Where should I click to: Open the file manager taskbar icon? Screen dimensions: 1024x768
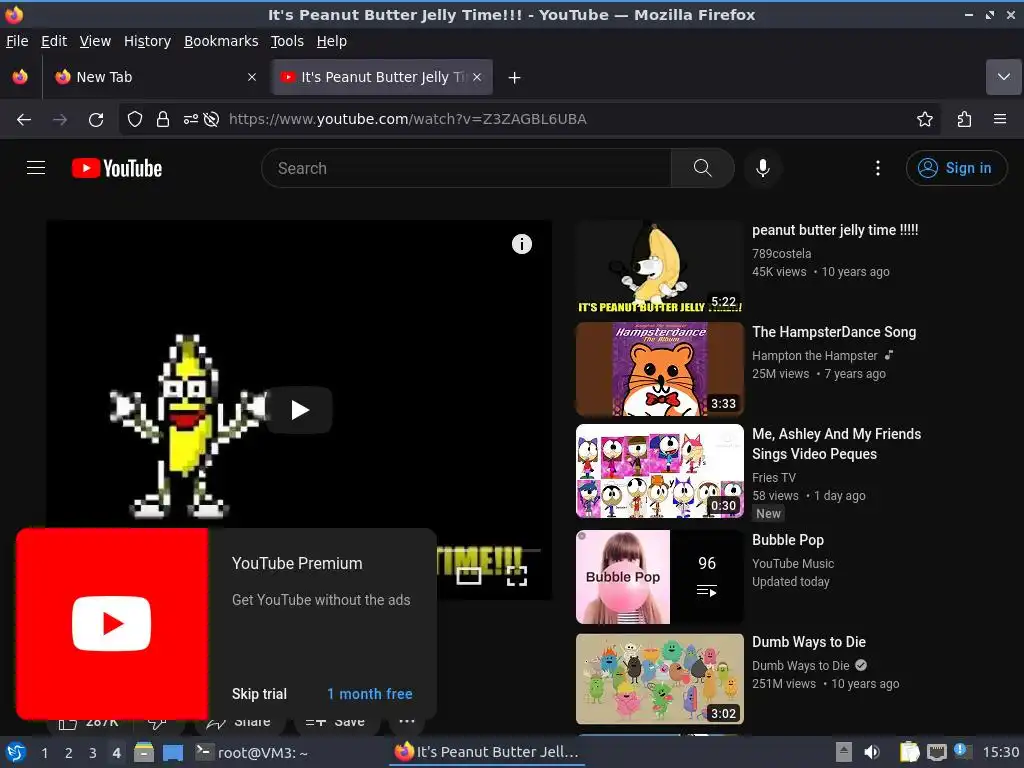(x=144, y=753)
